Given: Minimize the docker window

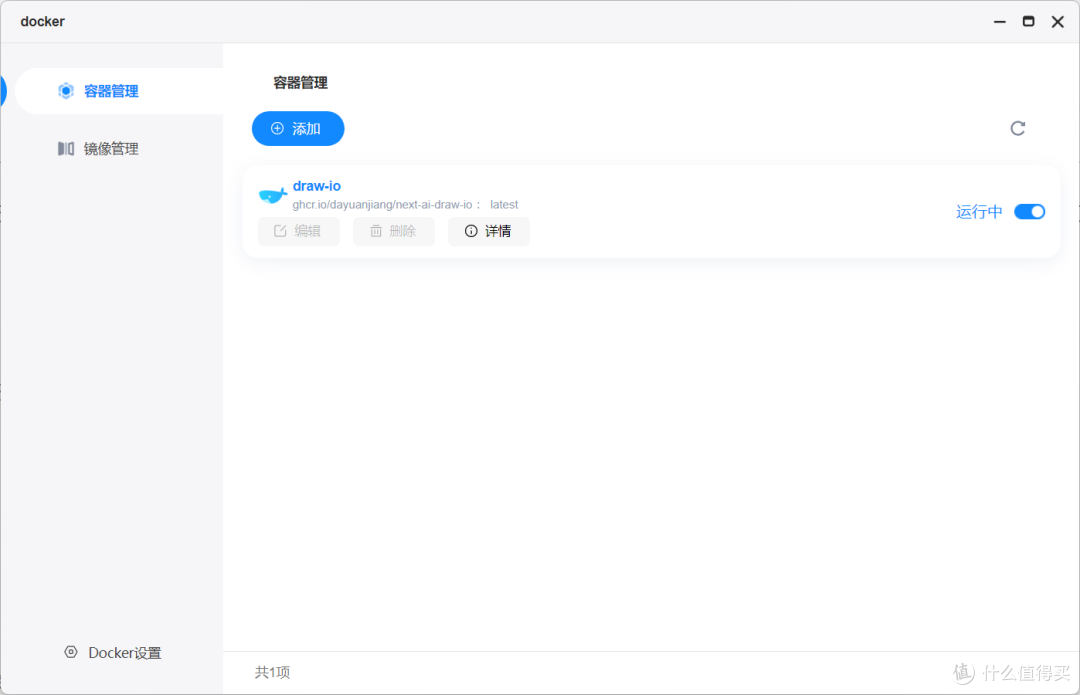Looking at the screenshot, I should click(999, 22).
